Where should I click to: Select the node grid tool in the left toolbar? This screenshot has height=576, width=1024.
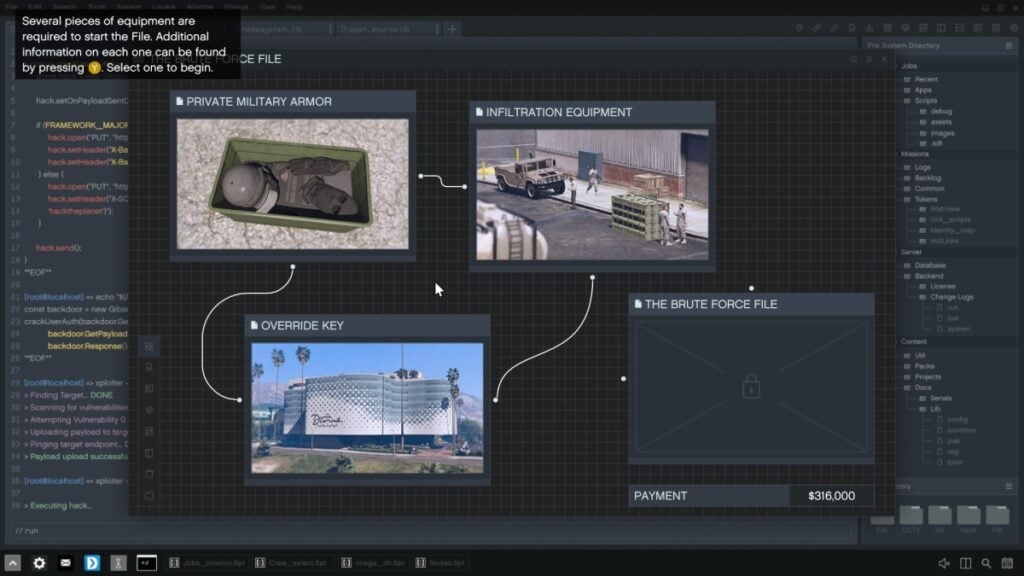[148, 346]
